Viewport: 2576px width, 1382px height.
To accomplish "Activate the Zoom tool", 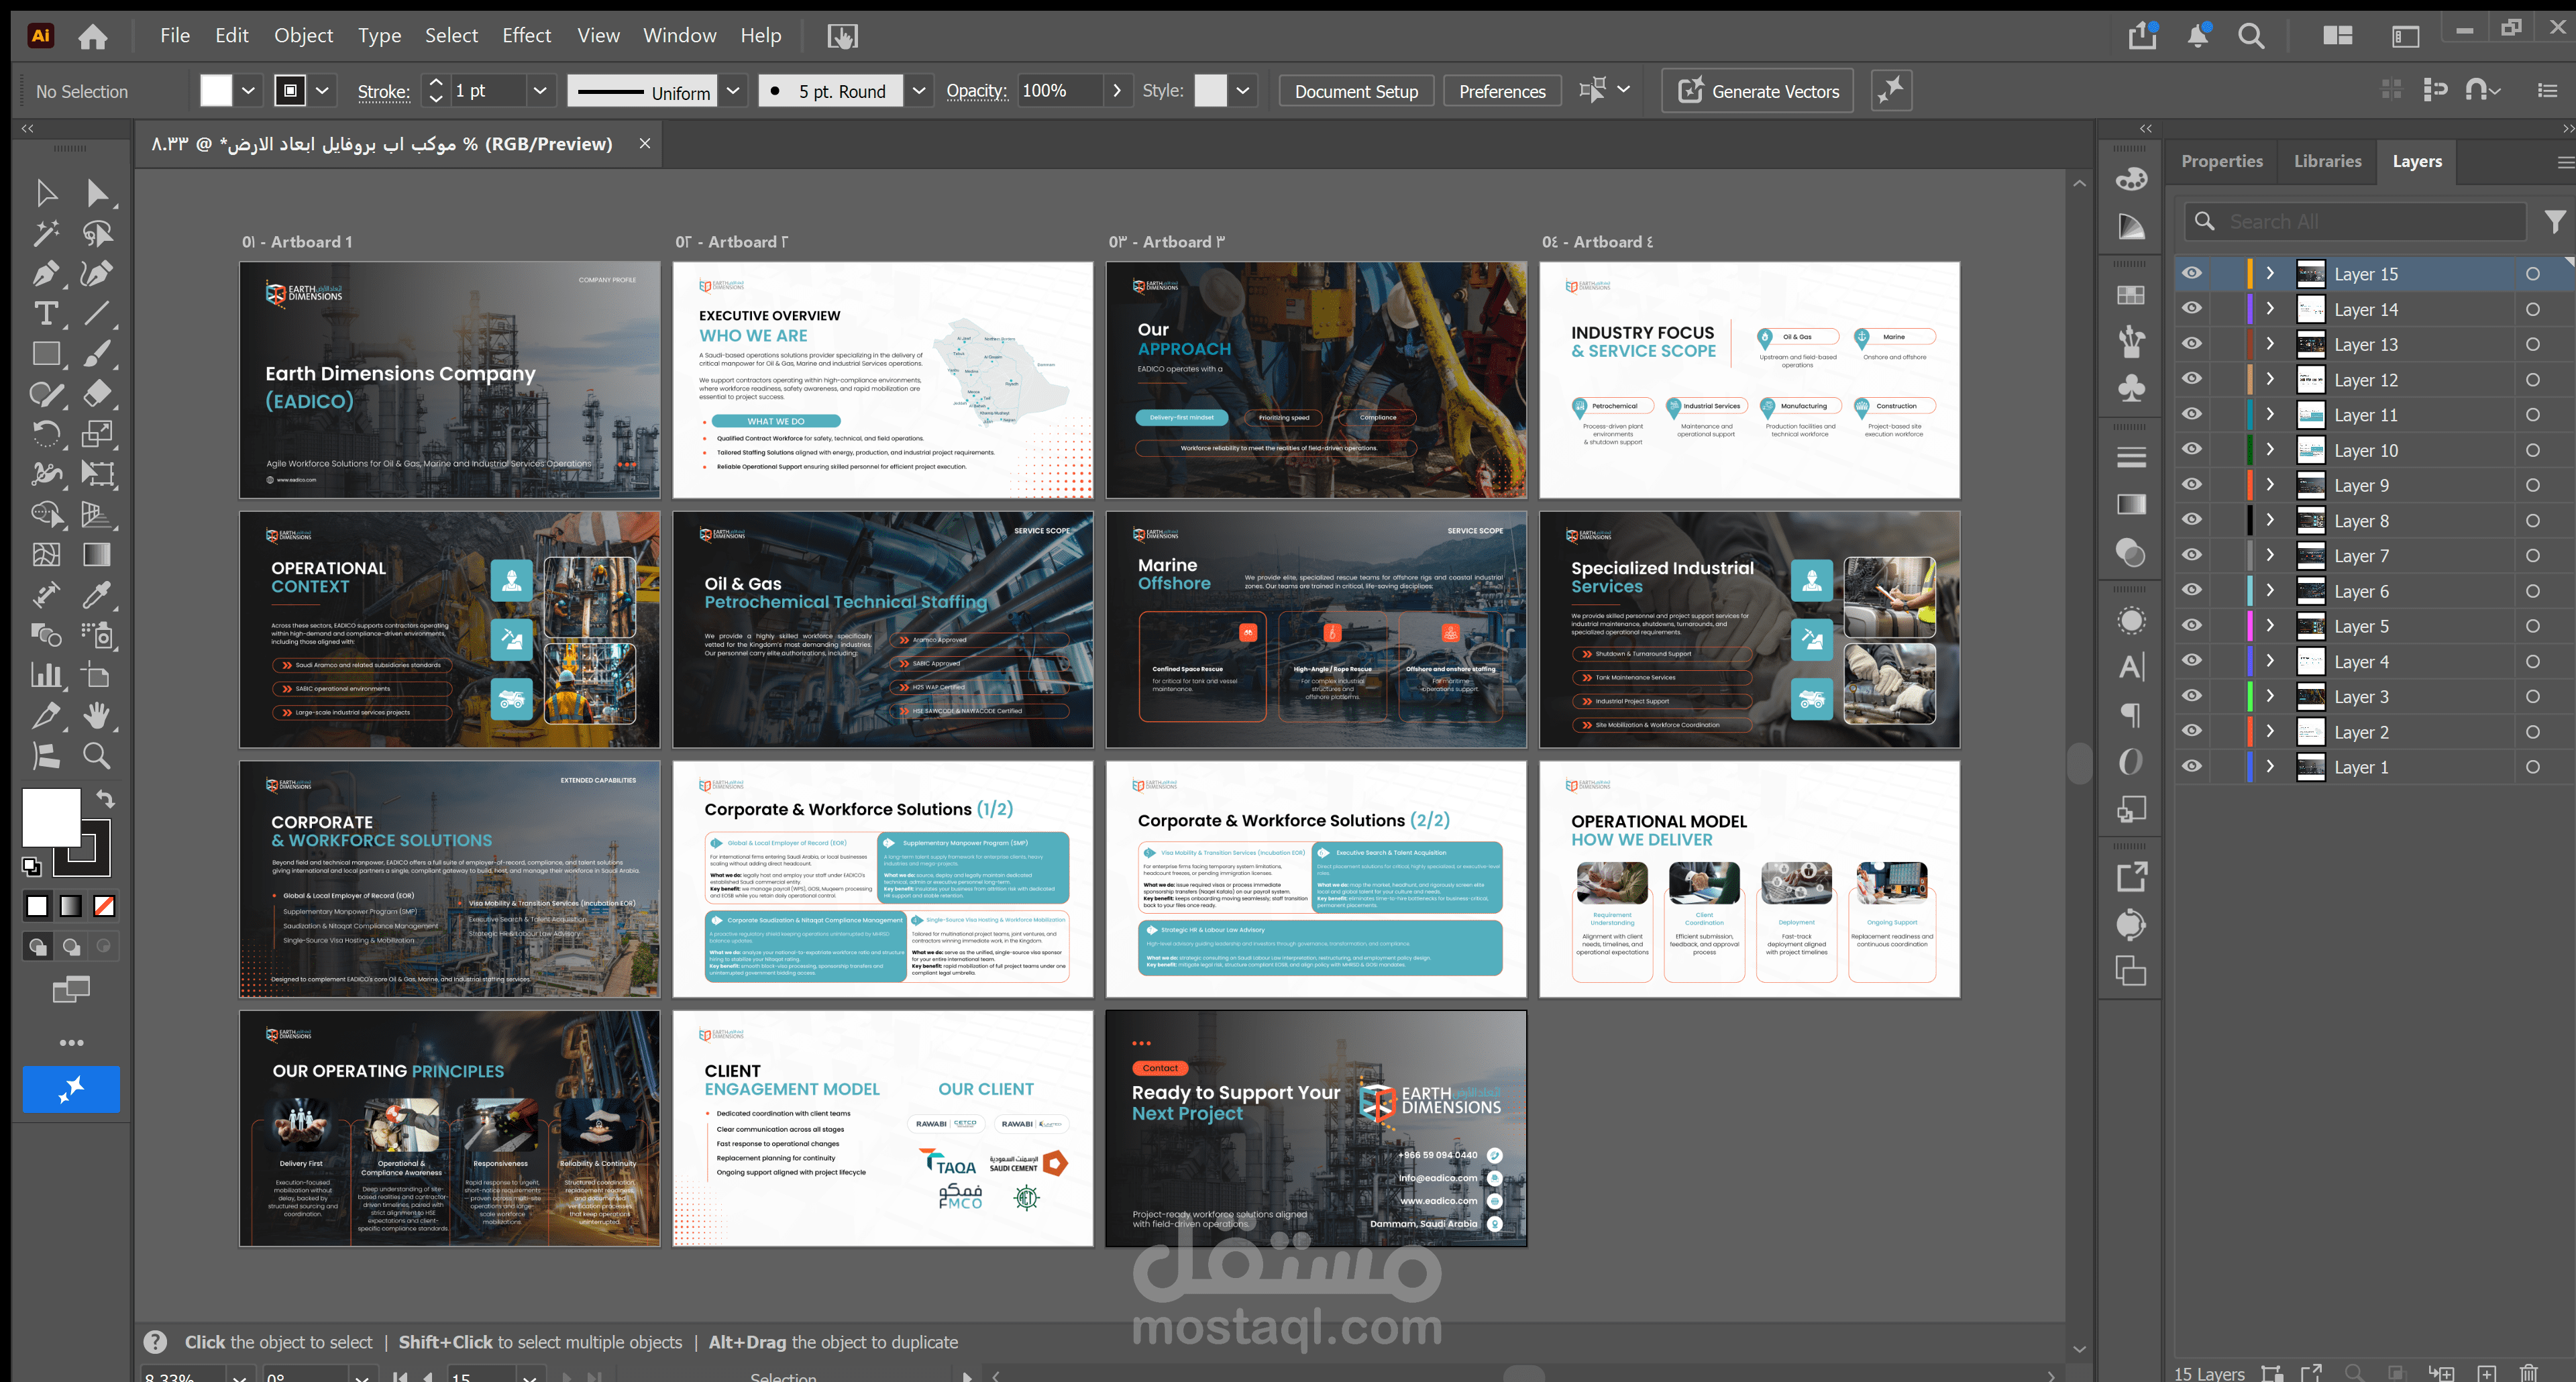I will pyautogui.click(x=97, y=756).
